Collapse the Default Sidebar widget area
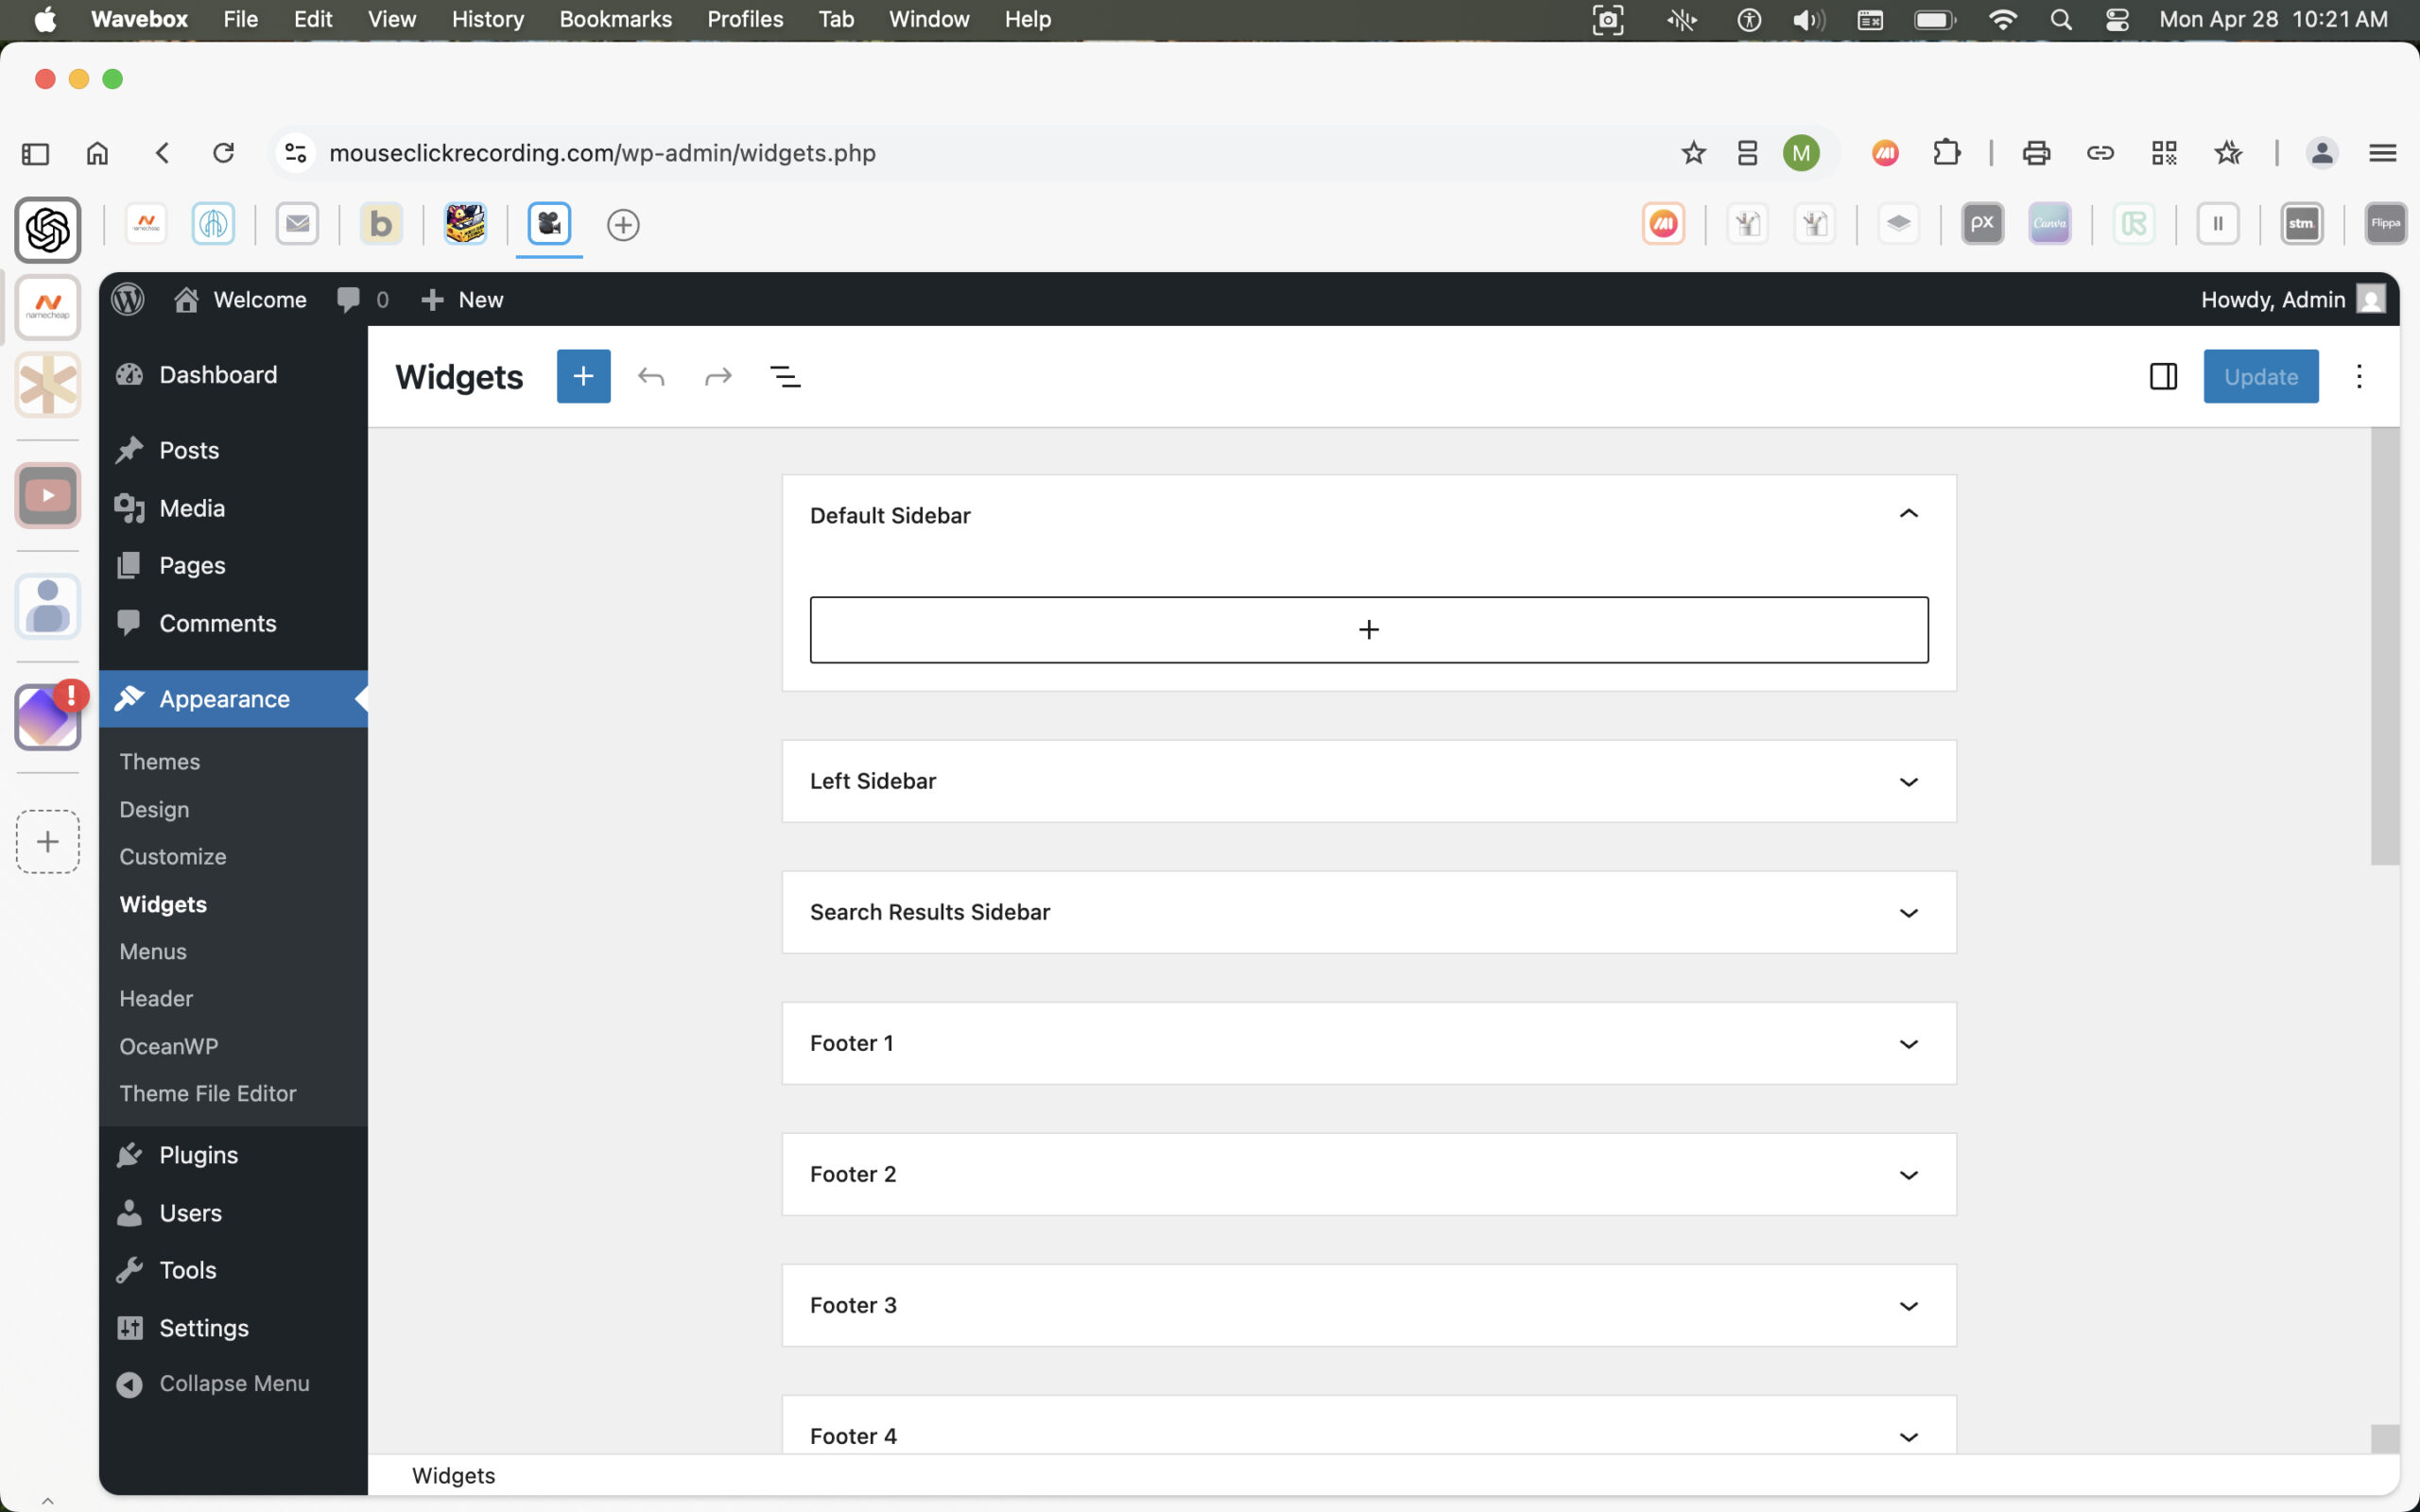The image size is (2420, 1512). point(1908,514)
